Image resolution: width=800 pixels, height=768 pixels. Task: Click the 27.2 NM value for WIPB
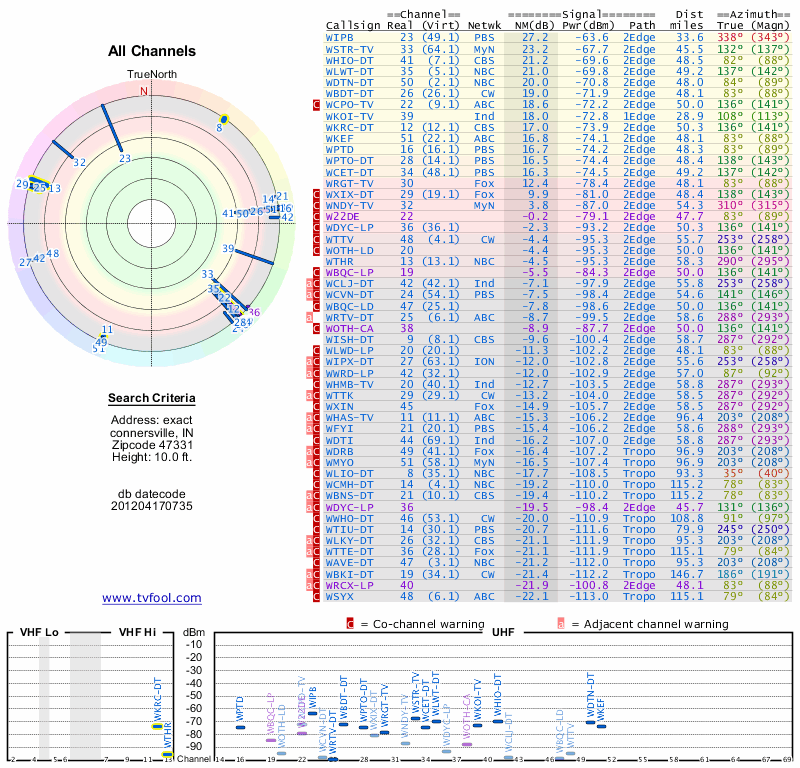pos(535,38)
